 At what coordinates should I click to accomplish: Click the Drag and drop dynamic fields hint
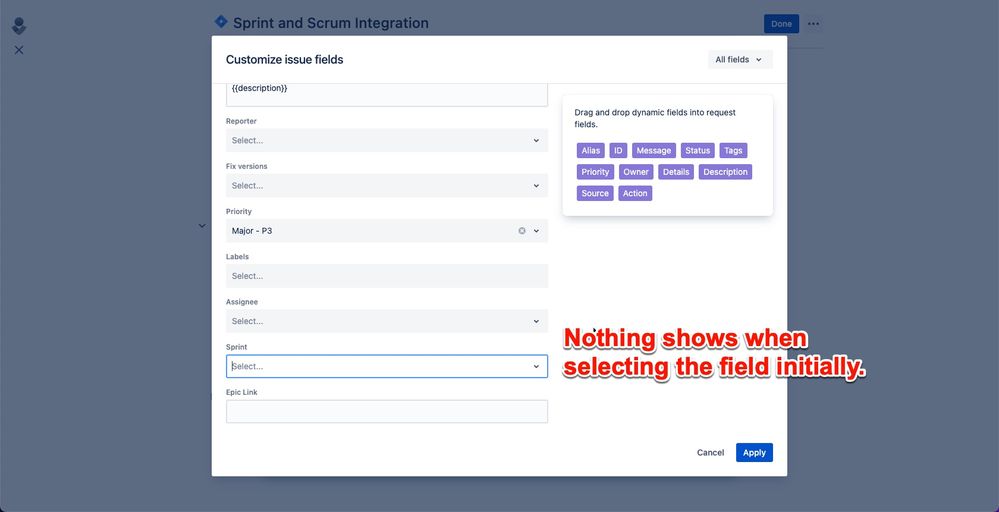click(655, 118)
